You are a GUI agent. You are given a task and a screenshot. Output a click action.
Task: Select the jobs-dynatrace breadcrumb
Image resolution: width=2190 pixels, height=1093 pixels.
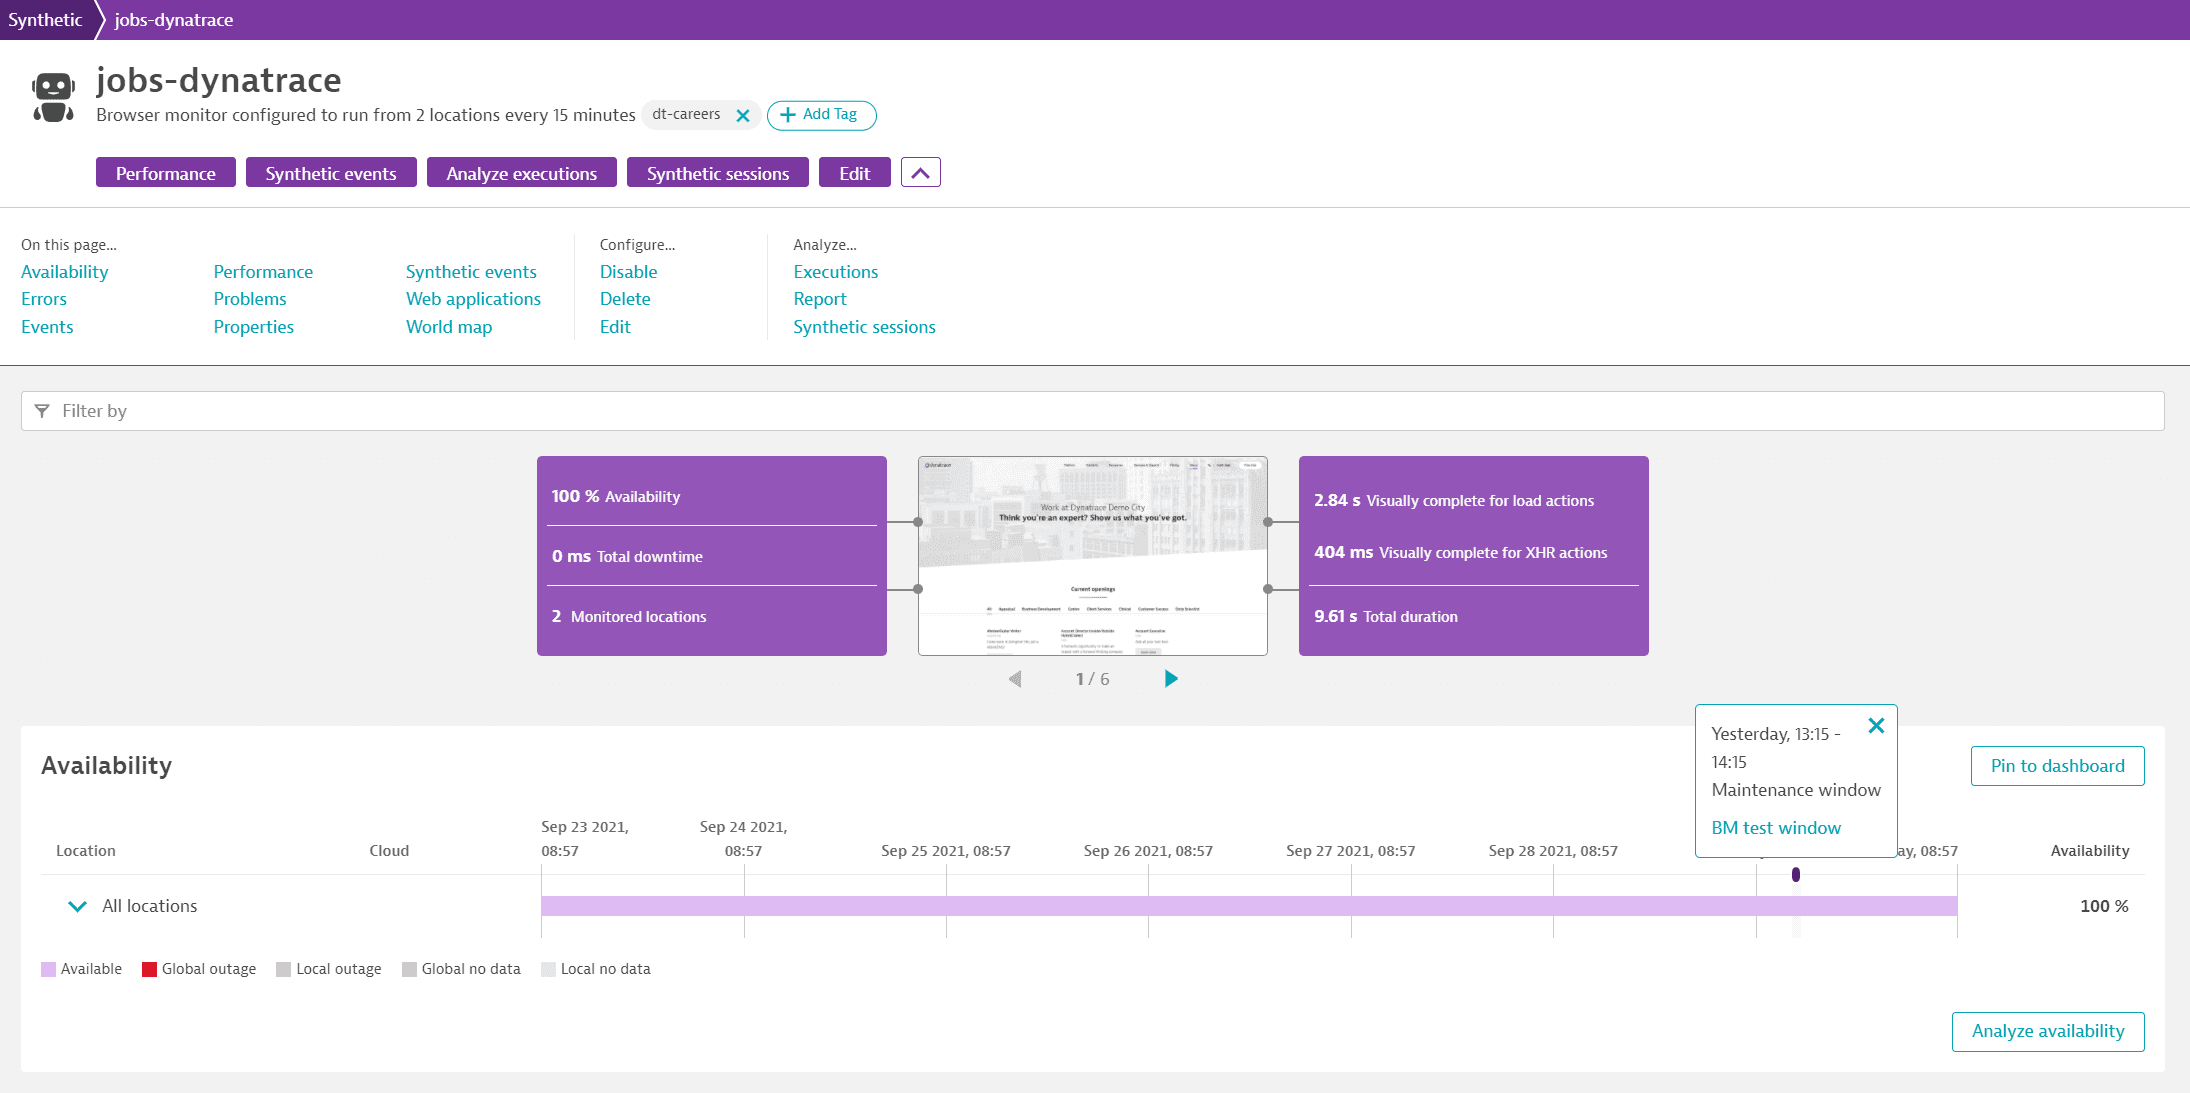point(174,20)
